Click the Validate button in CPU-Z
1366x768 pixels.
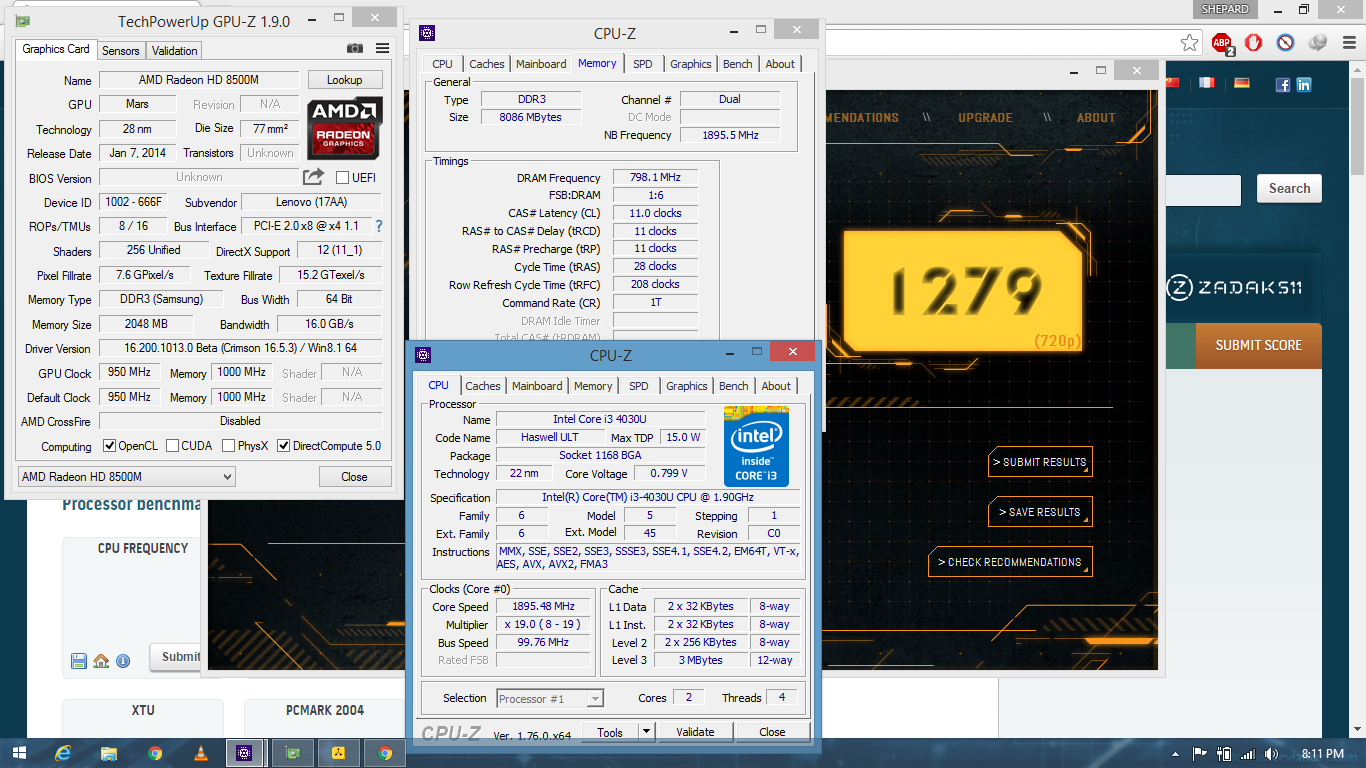695,732
